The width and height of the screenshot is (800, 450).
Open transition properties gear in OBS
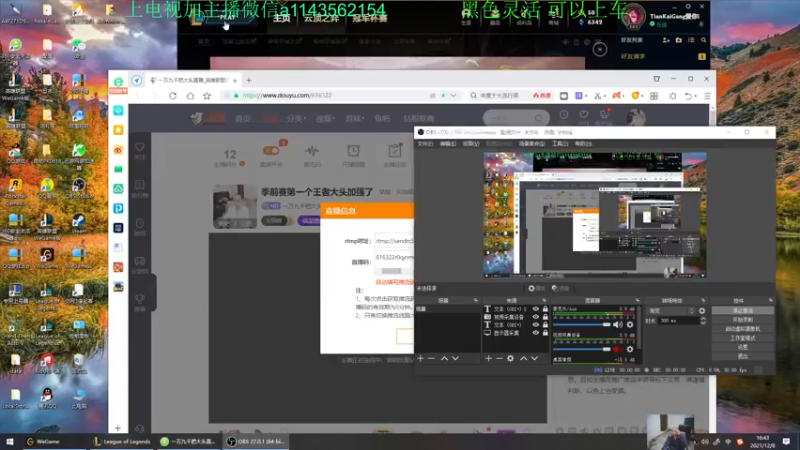pos(702,311)
